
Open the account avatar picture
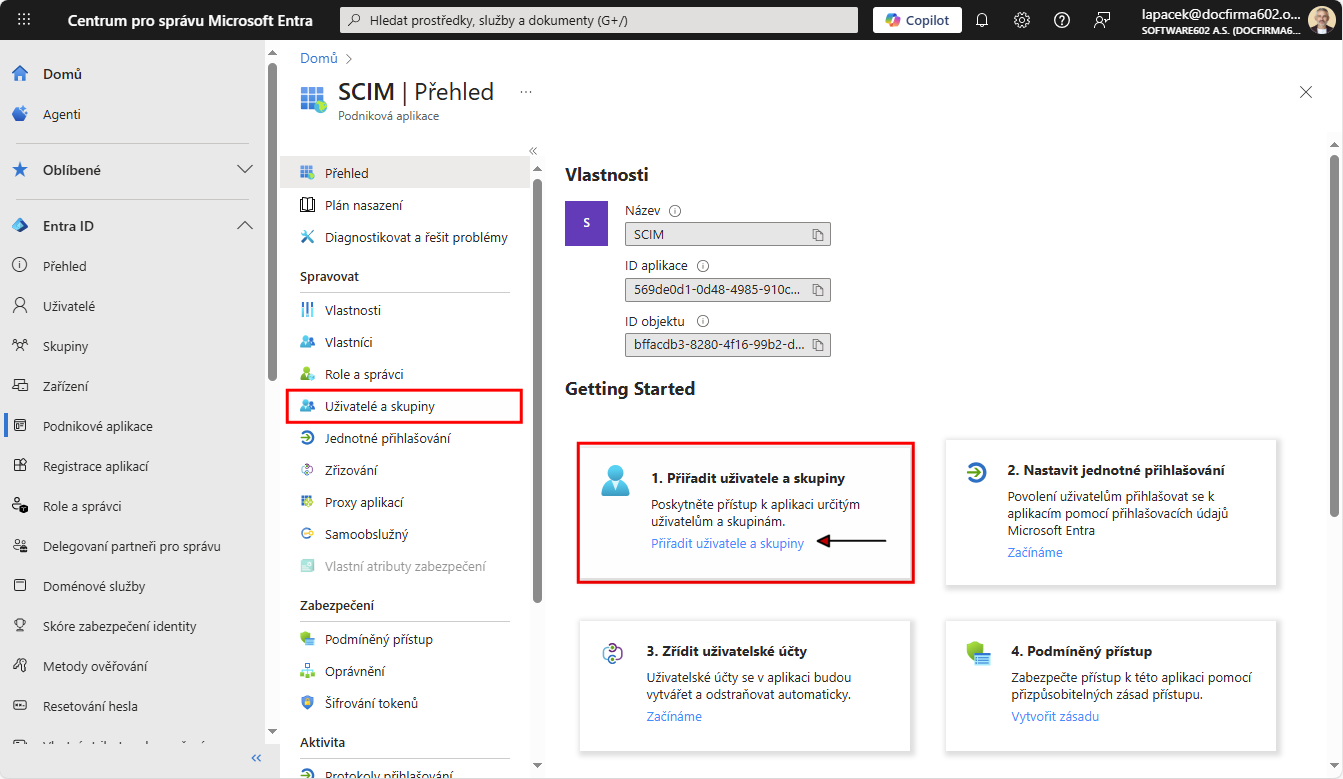coord(1321,20)
